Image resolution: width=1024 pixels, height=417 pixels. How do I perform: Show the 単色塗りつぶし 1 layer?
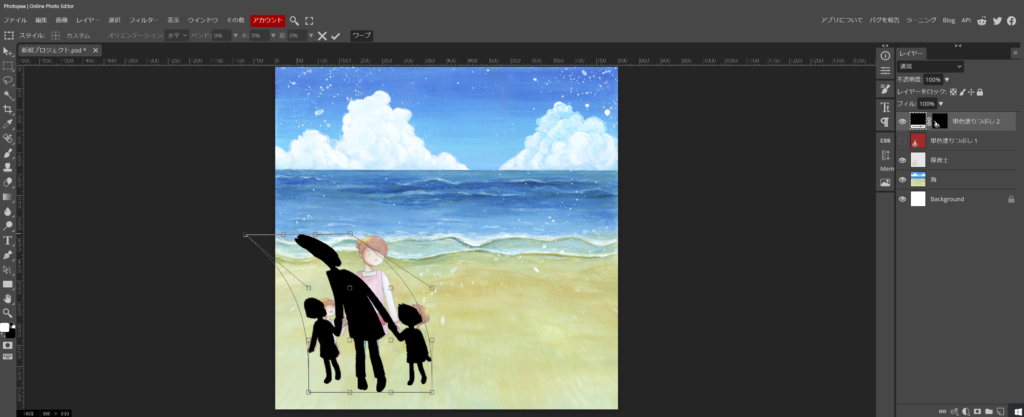(903, 141)
